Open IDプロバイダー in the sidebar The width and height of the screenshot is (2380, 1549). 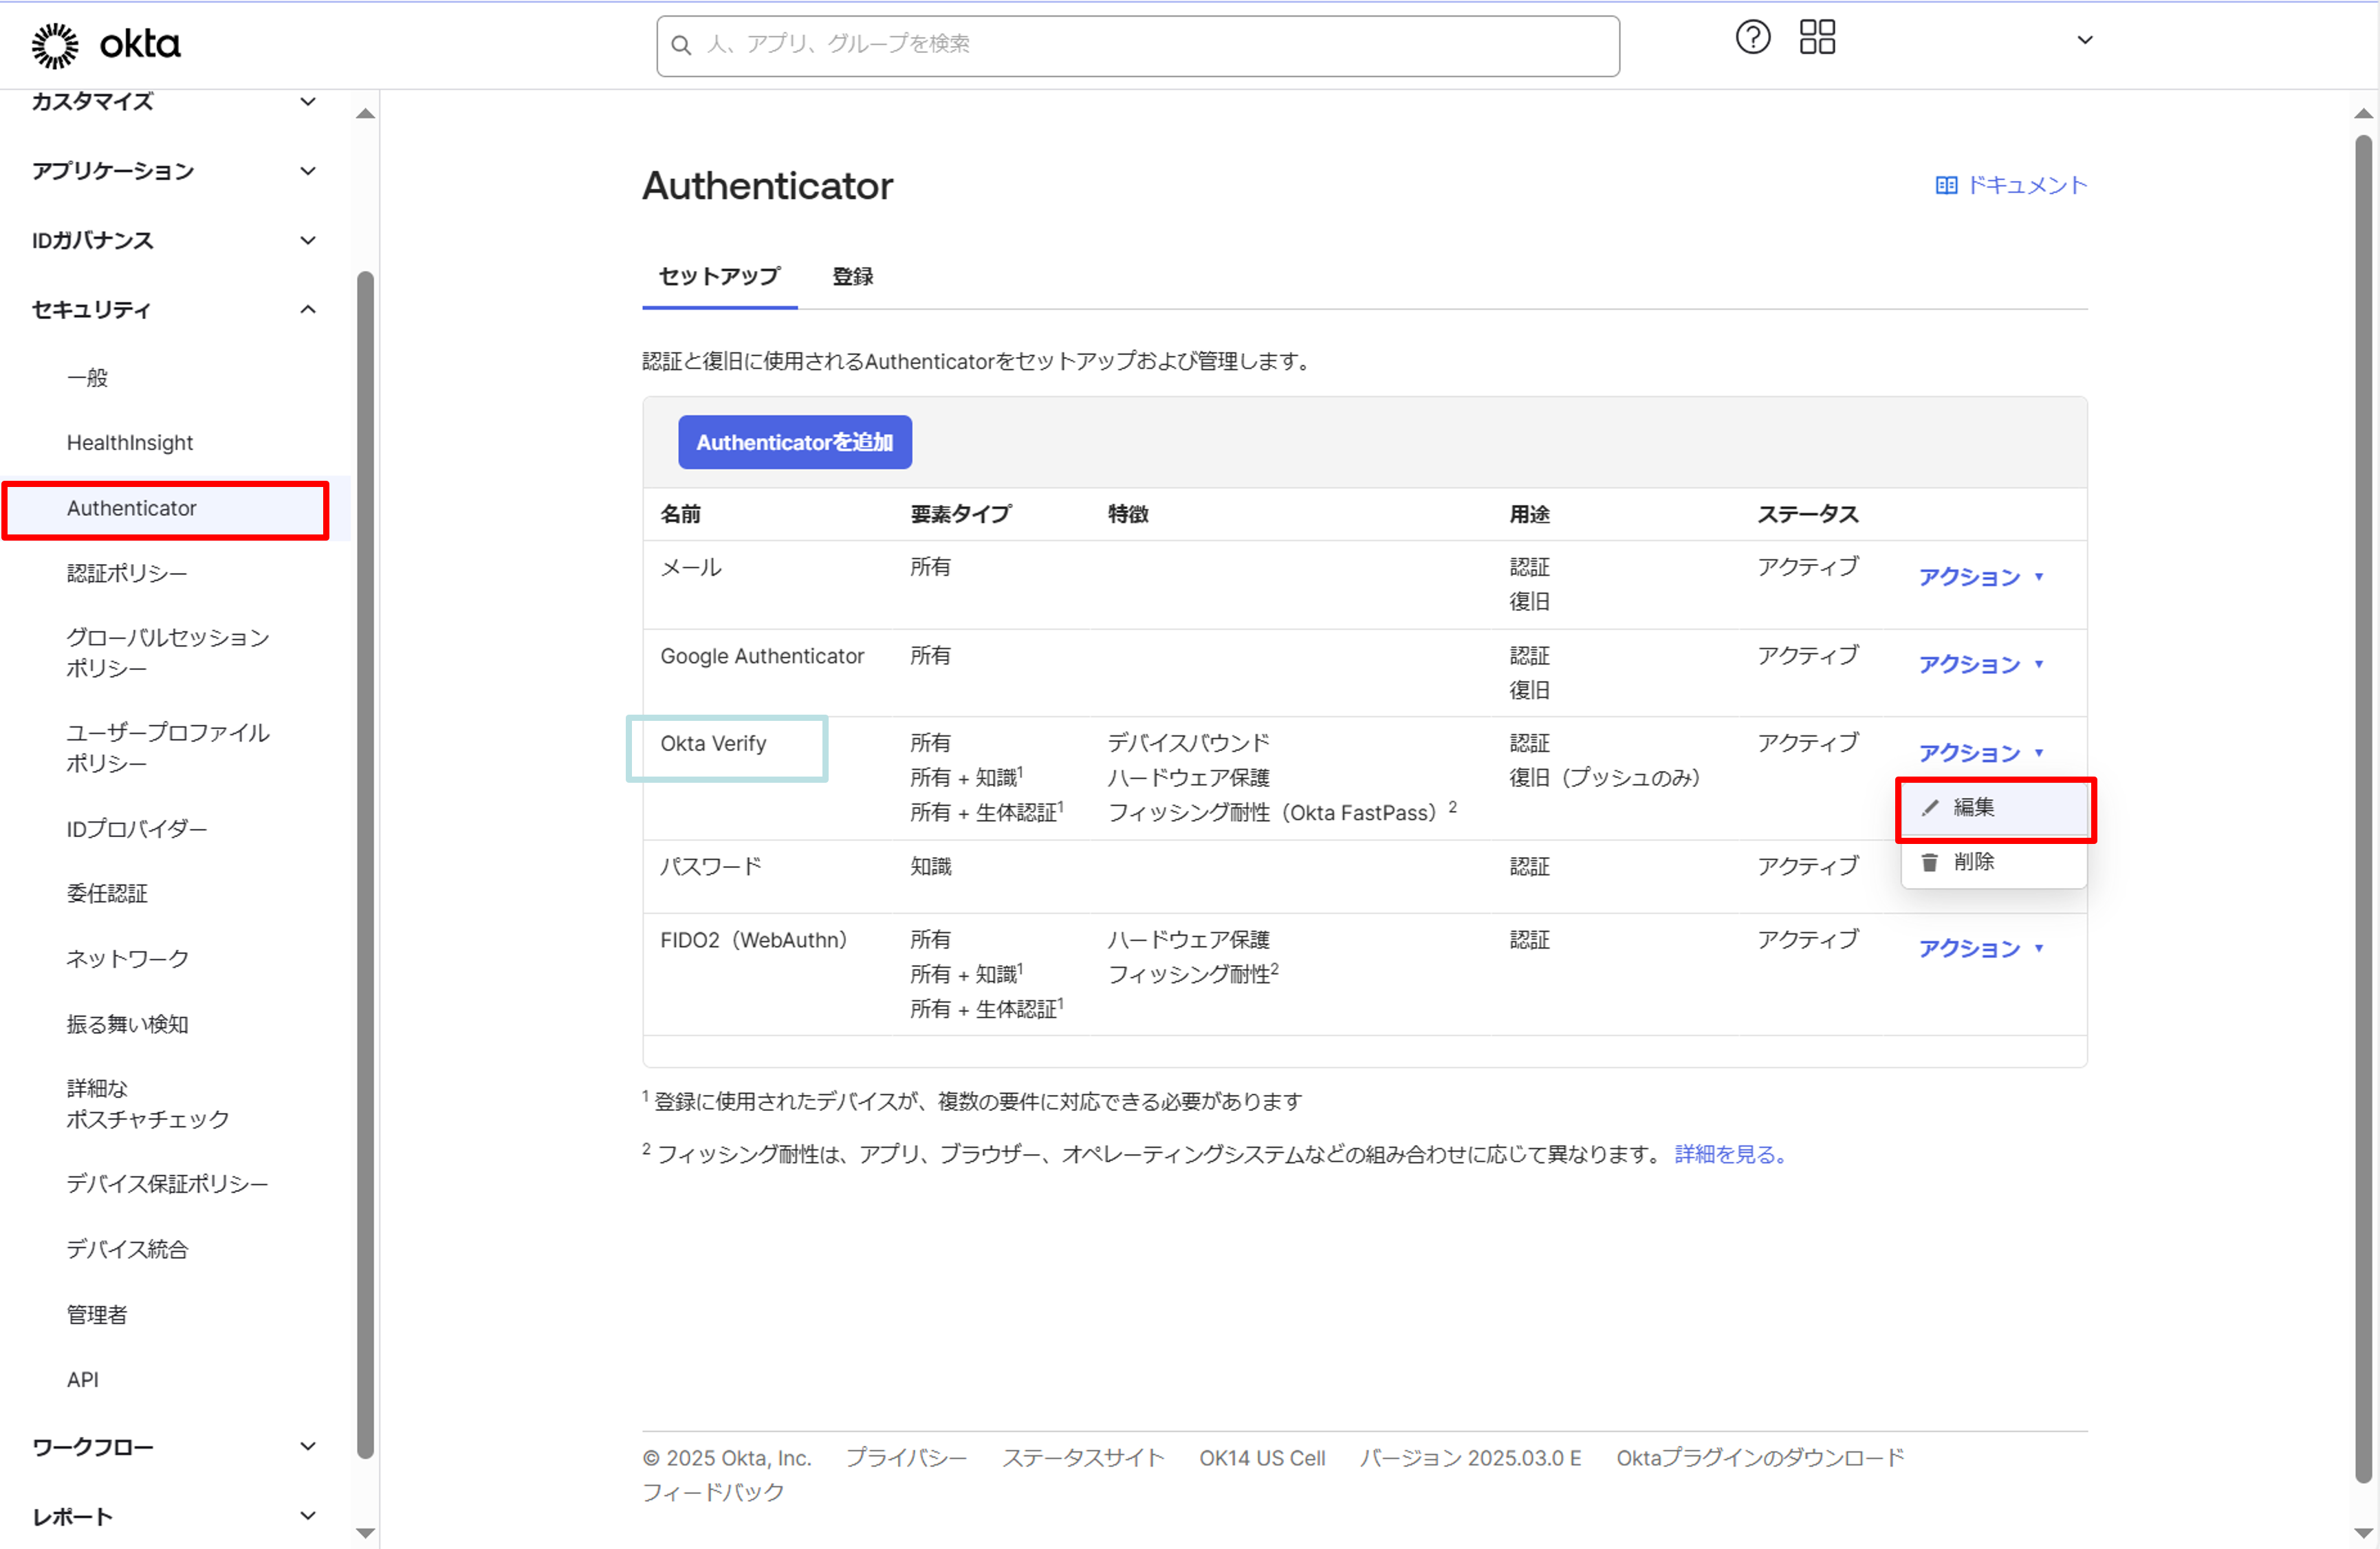pos(137,829)
